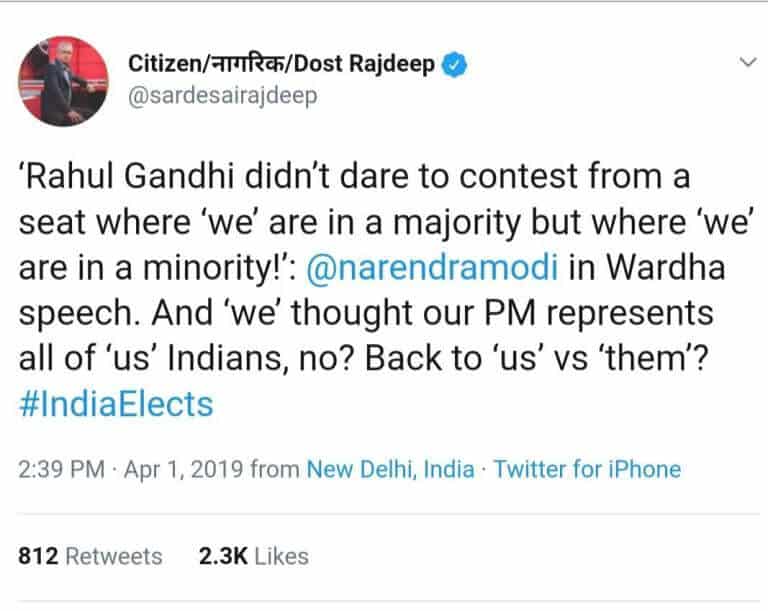768x611 pixels.
Task: Expand the tweet options chevron
Action: click(747, 63)
